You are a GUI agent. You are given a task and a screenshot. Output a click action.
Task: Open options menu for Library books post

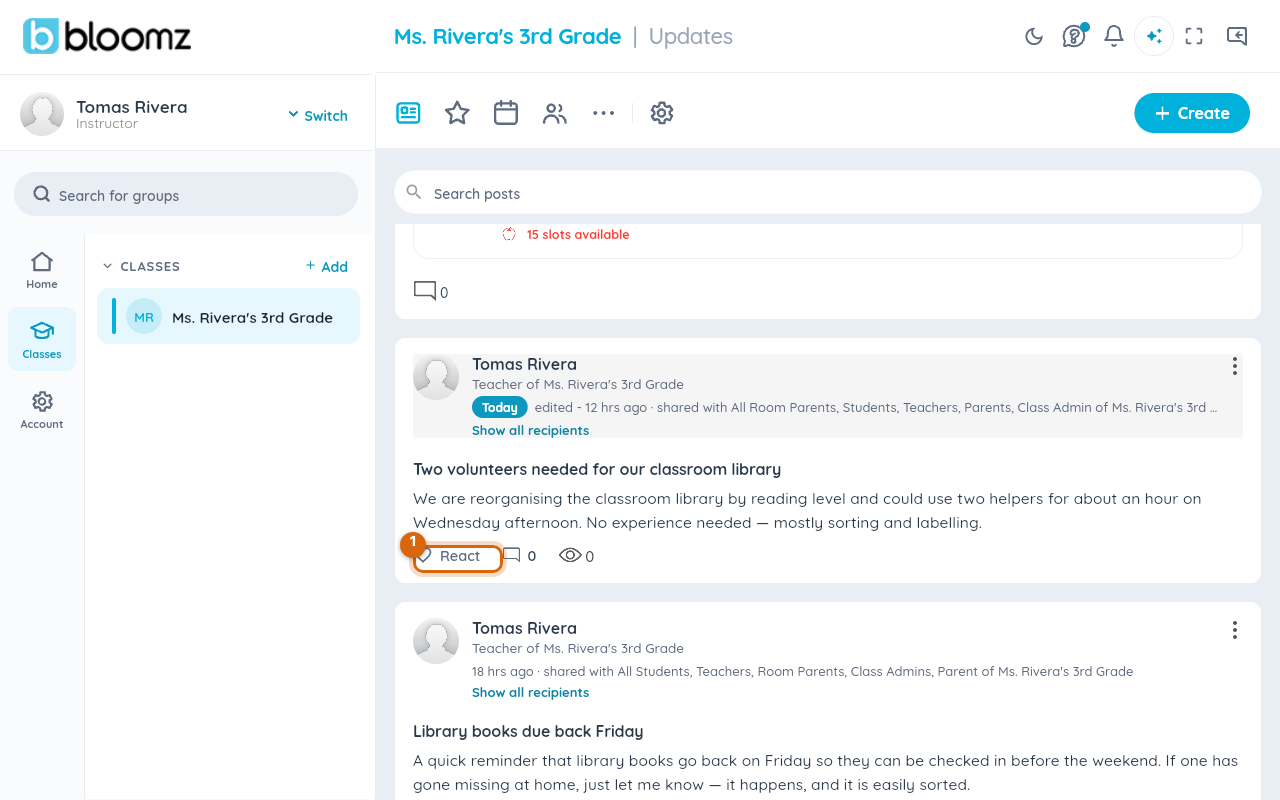tap(1235, 630)
